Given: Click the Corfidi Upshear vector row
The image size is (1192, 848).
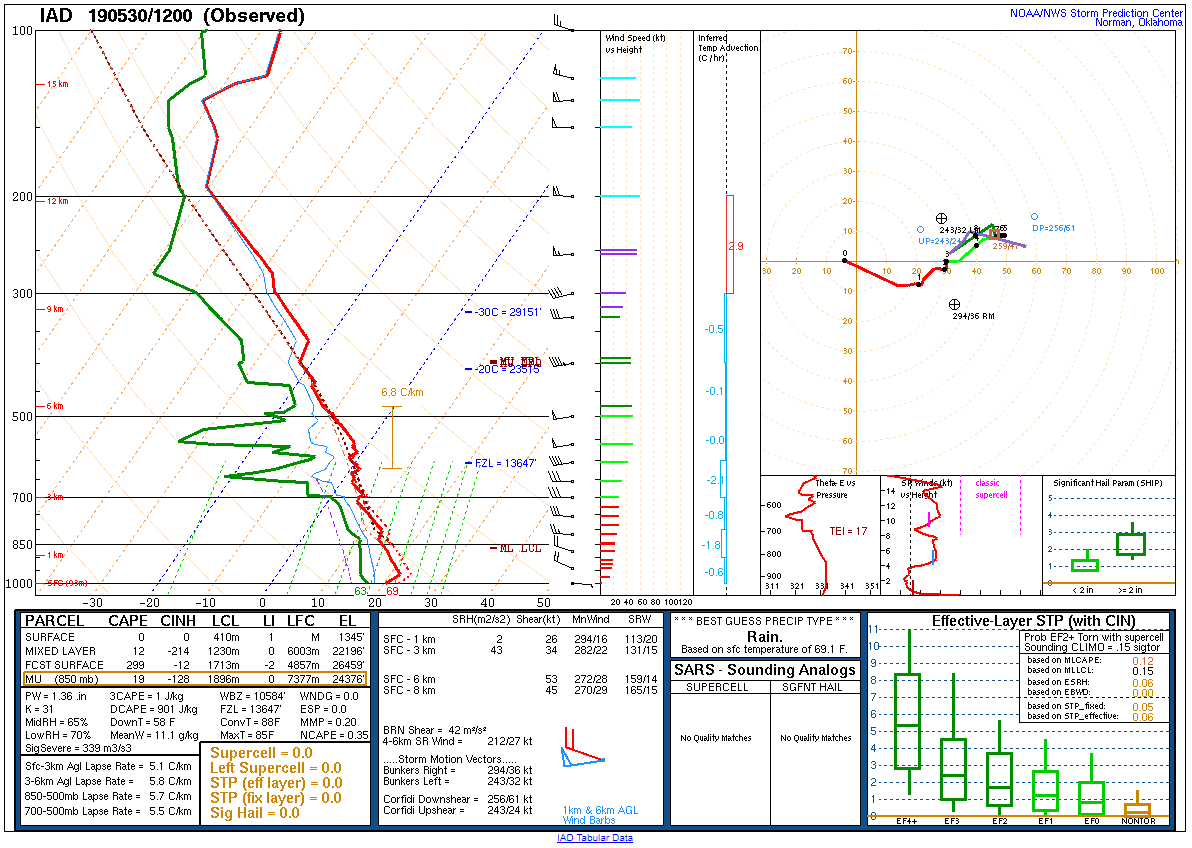Looking at the screenshot, I should 458,811.
